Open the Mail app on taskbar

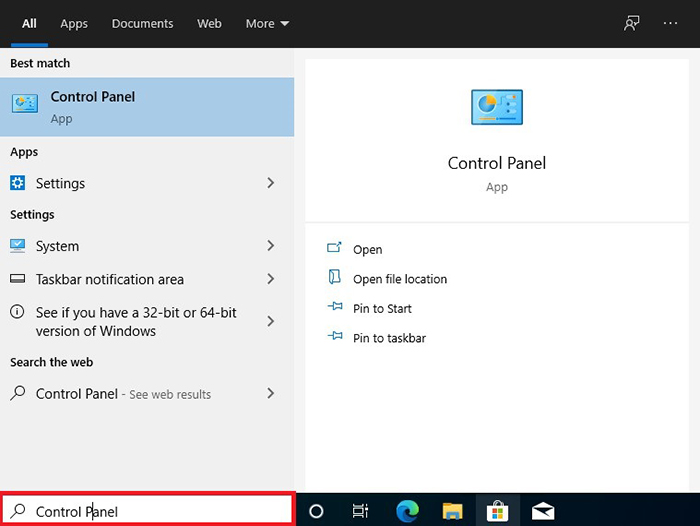[x=543, y=511]
